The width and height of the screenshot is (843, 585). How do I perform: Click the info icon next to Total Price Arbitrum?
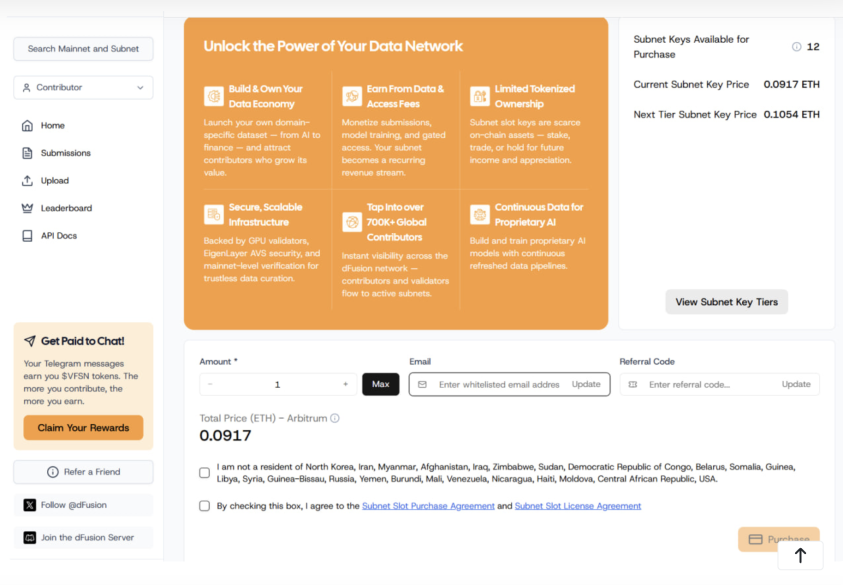[x=335, y=418]
